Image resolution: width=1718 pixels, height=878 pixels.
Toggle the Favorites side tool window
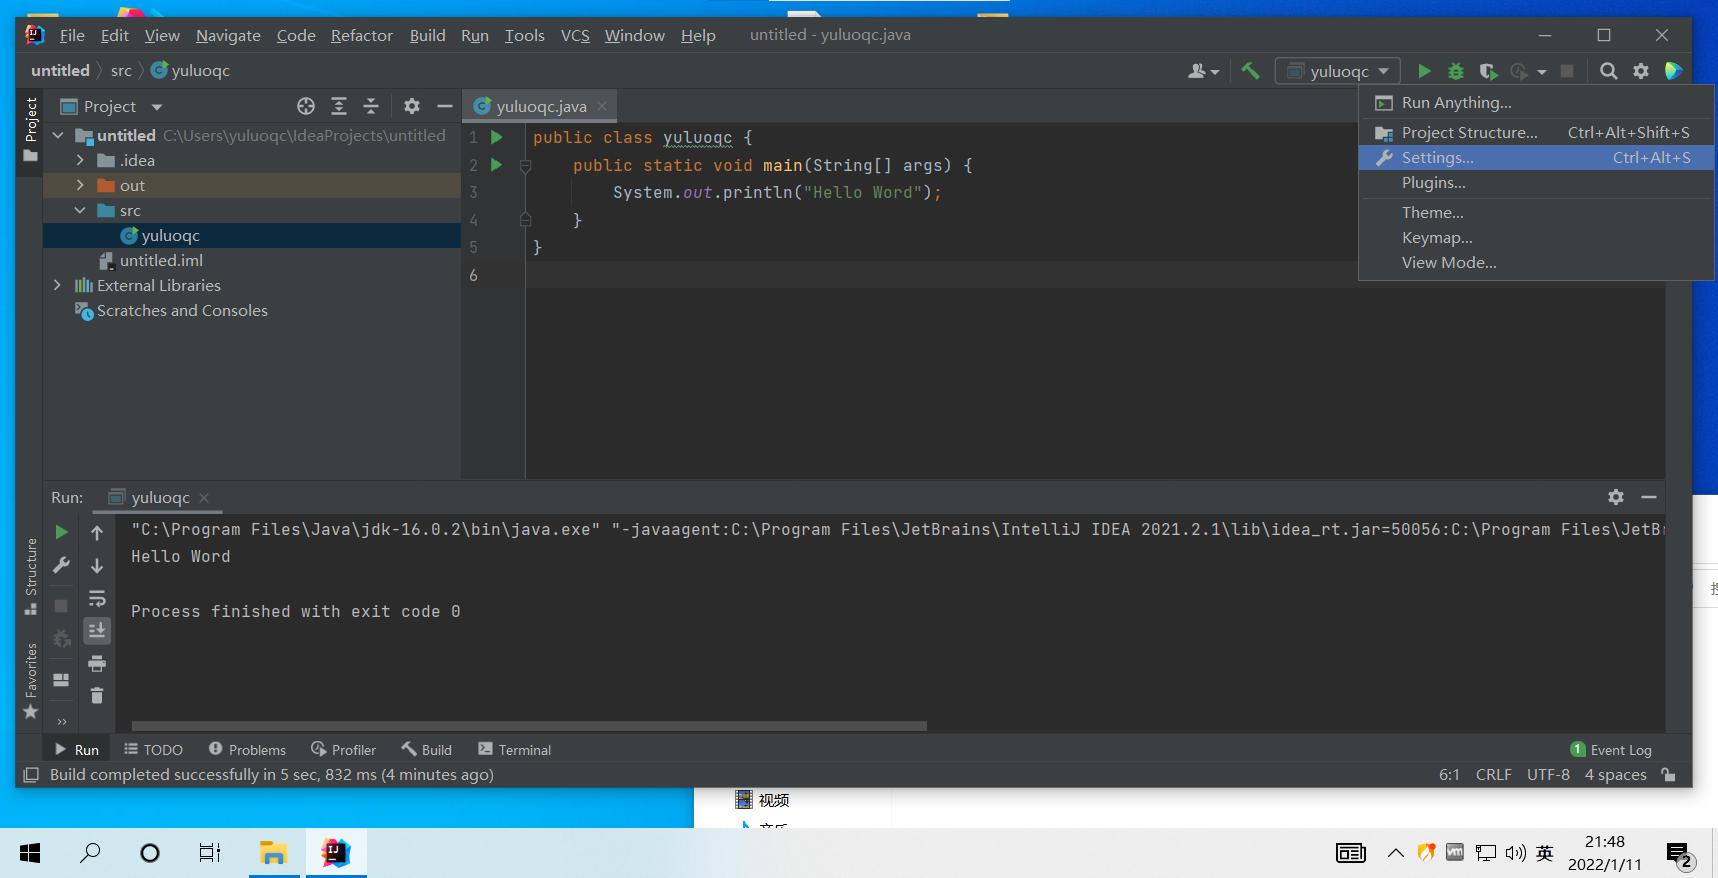[31, 680]
